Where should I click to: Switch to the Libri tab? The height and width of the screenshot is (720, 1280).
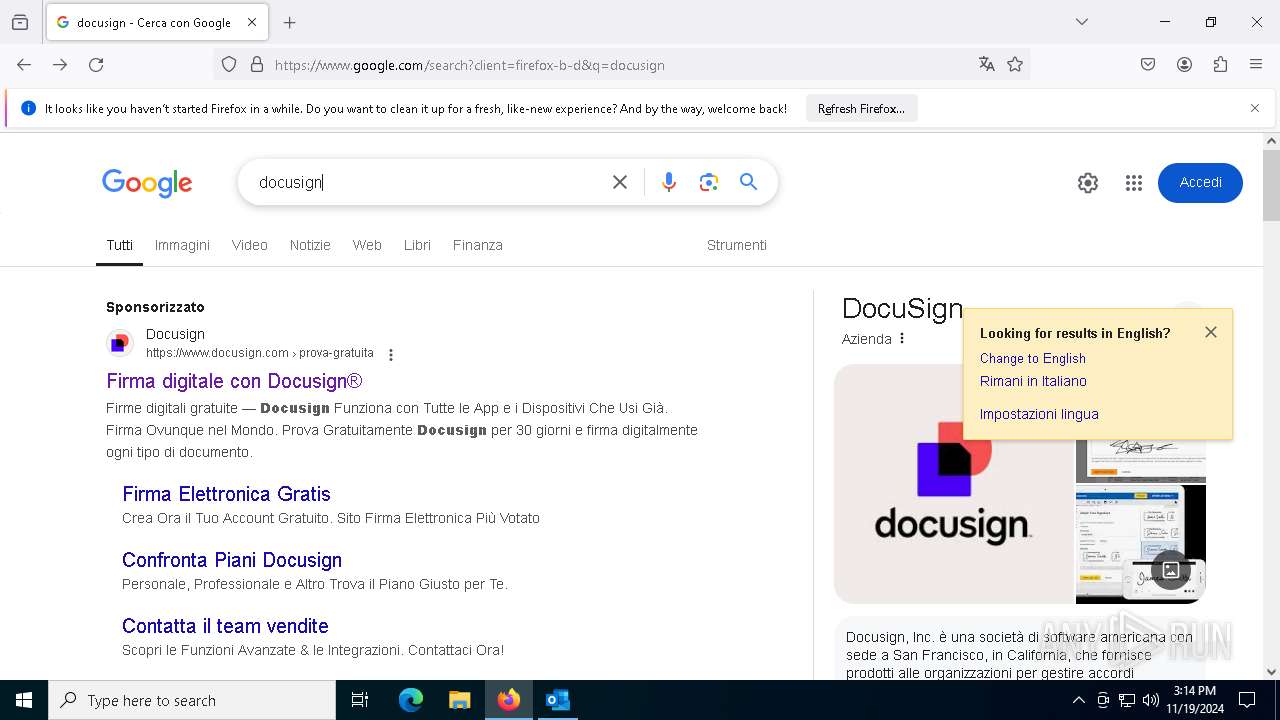click(x=417, y=245)
